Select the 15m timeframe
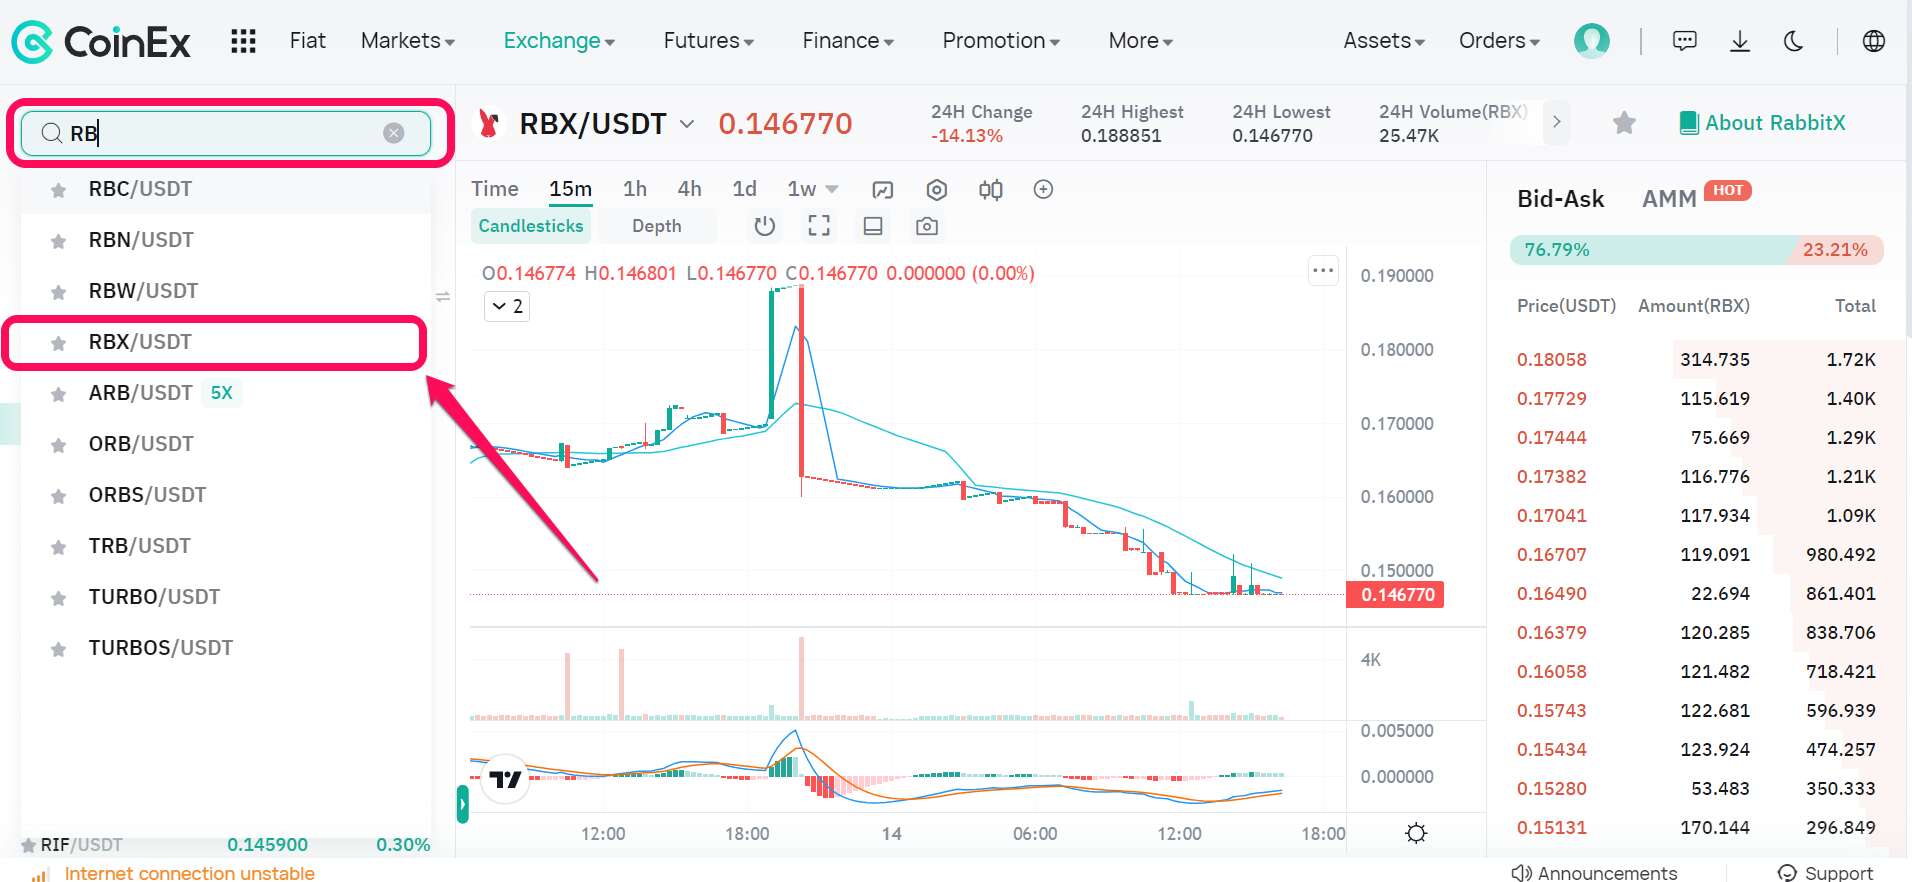1912x882 pixels. 570,189
